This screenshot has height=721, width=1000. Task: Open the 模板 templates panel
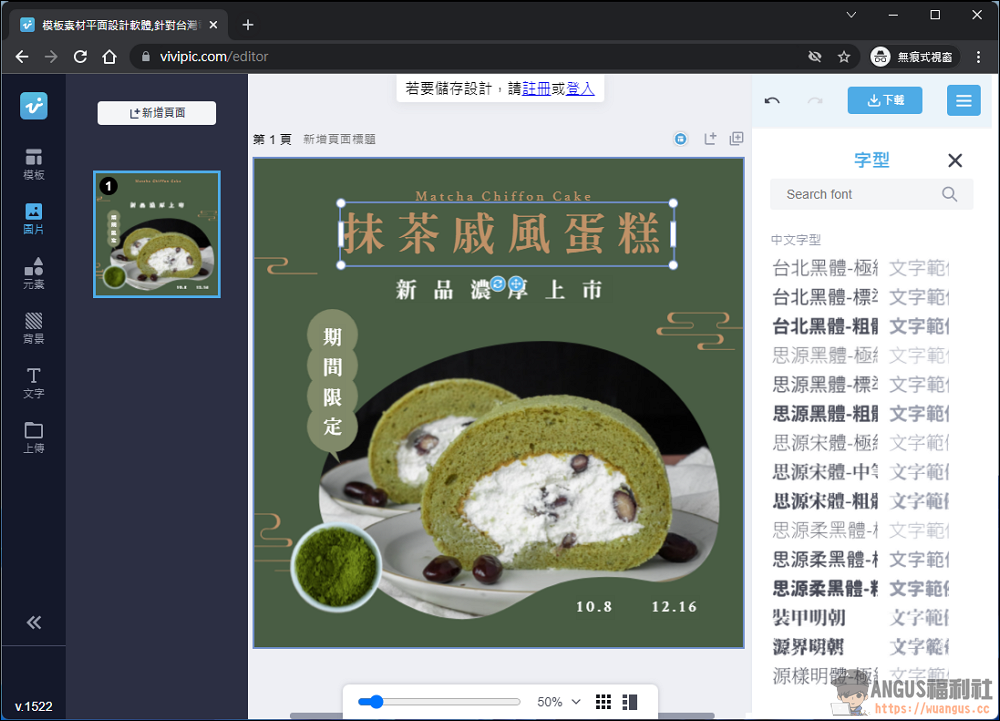click(34, 164)
